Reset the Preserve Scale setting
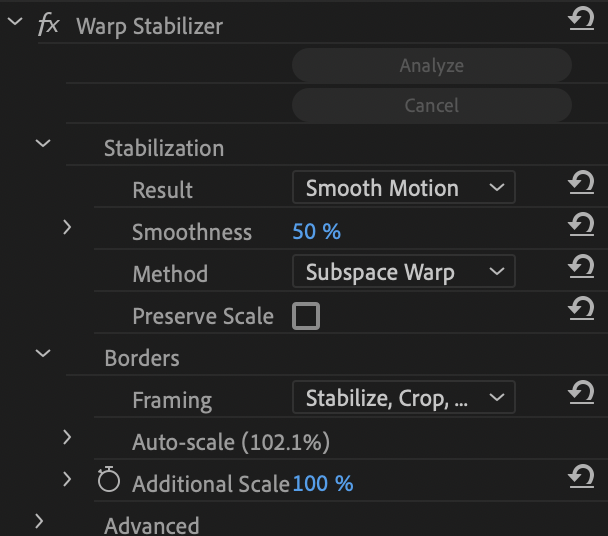608x536 pixels. point(581,309)
